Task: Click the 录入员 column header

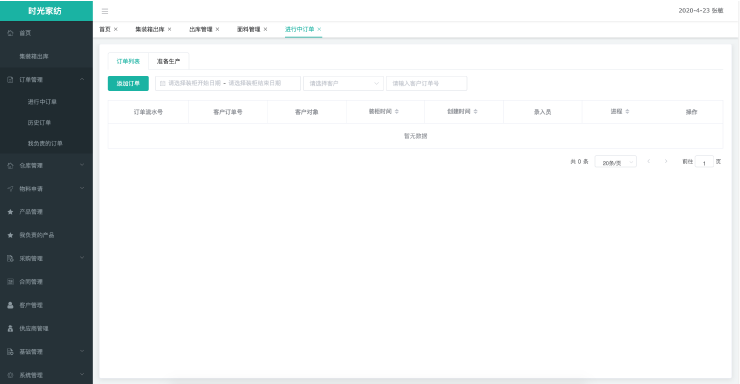Action: click(x=543, y=112)
